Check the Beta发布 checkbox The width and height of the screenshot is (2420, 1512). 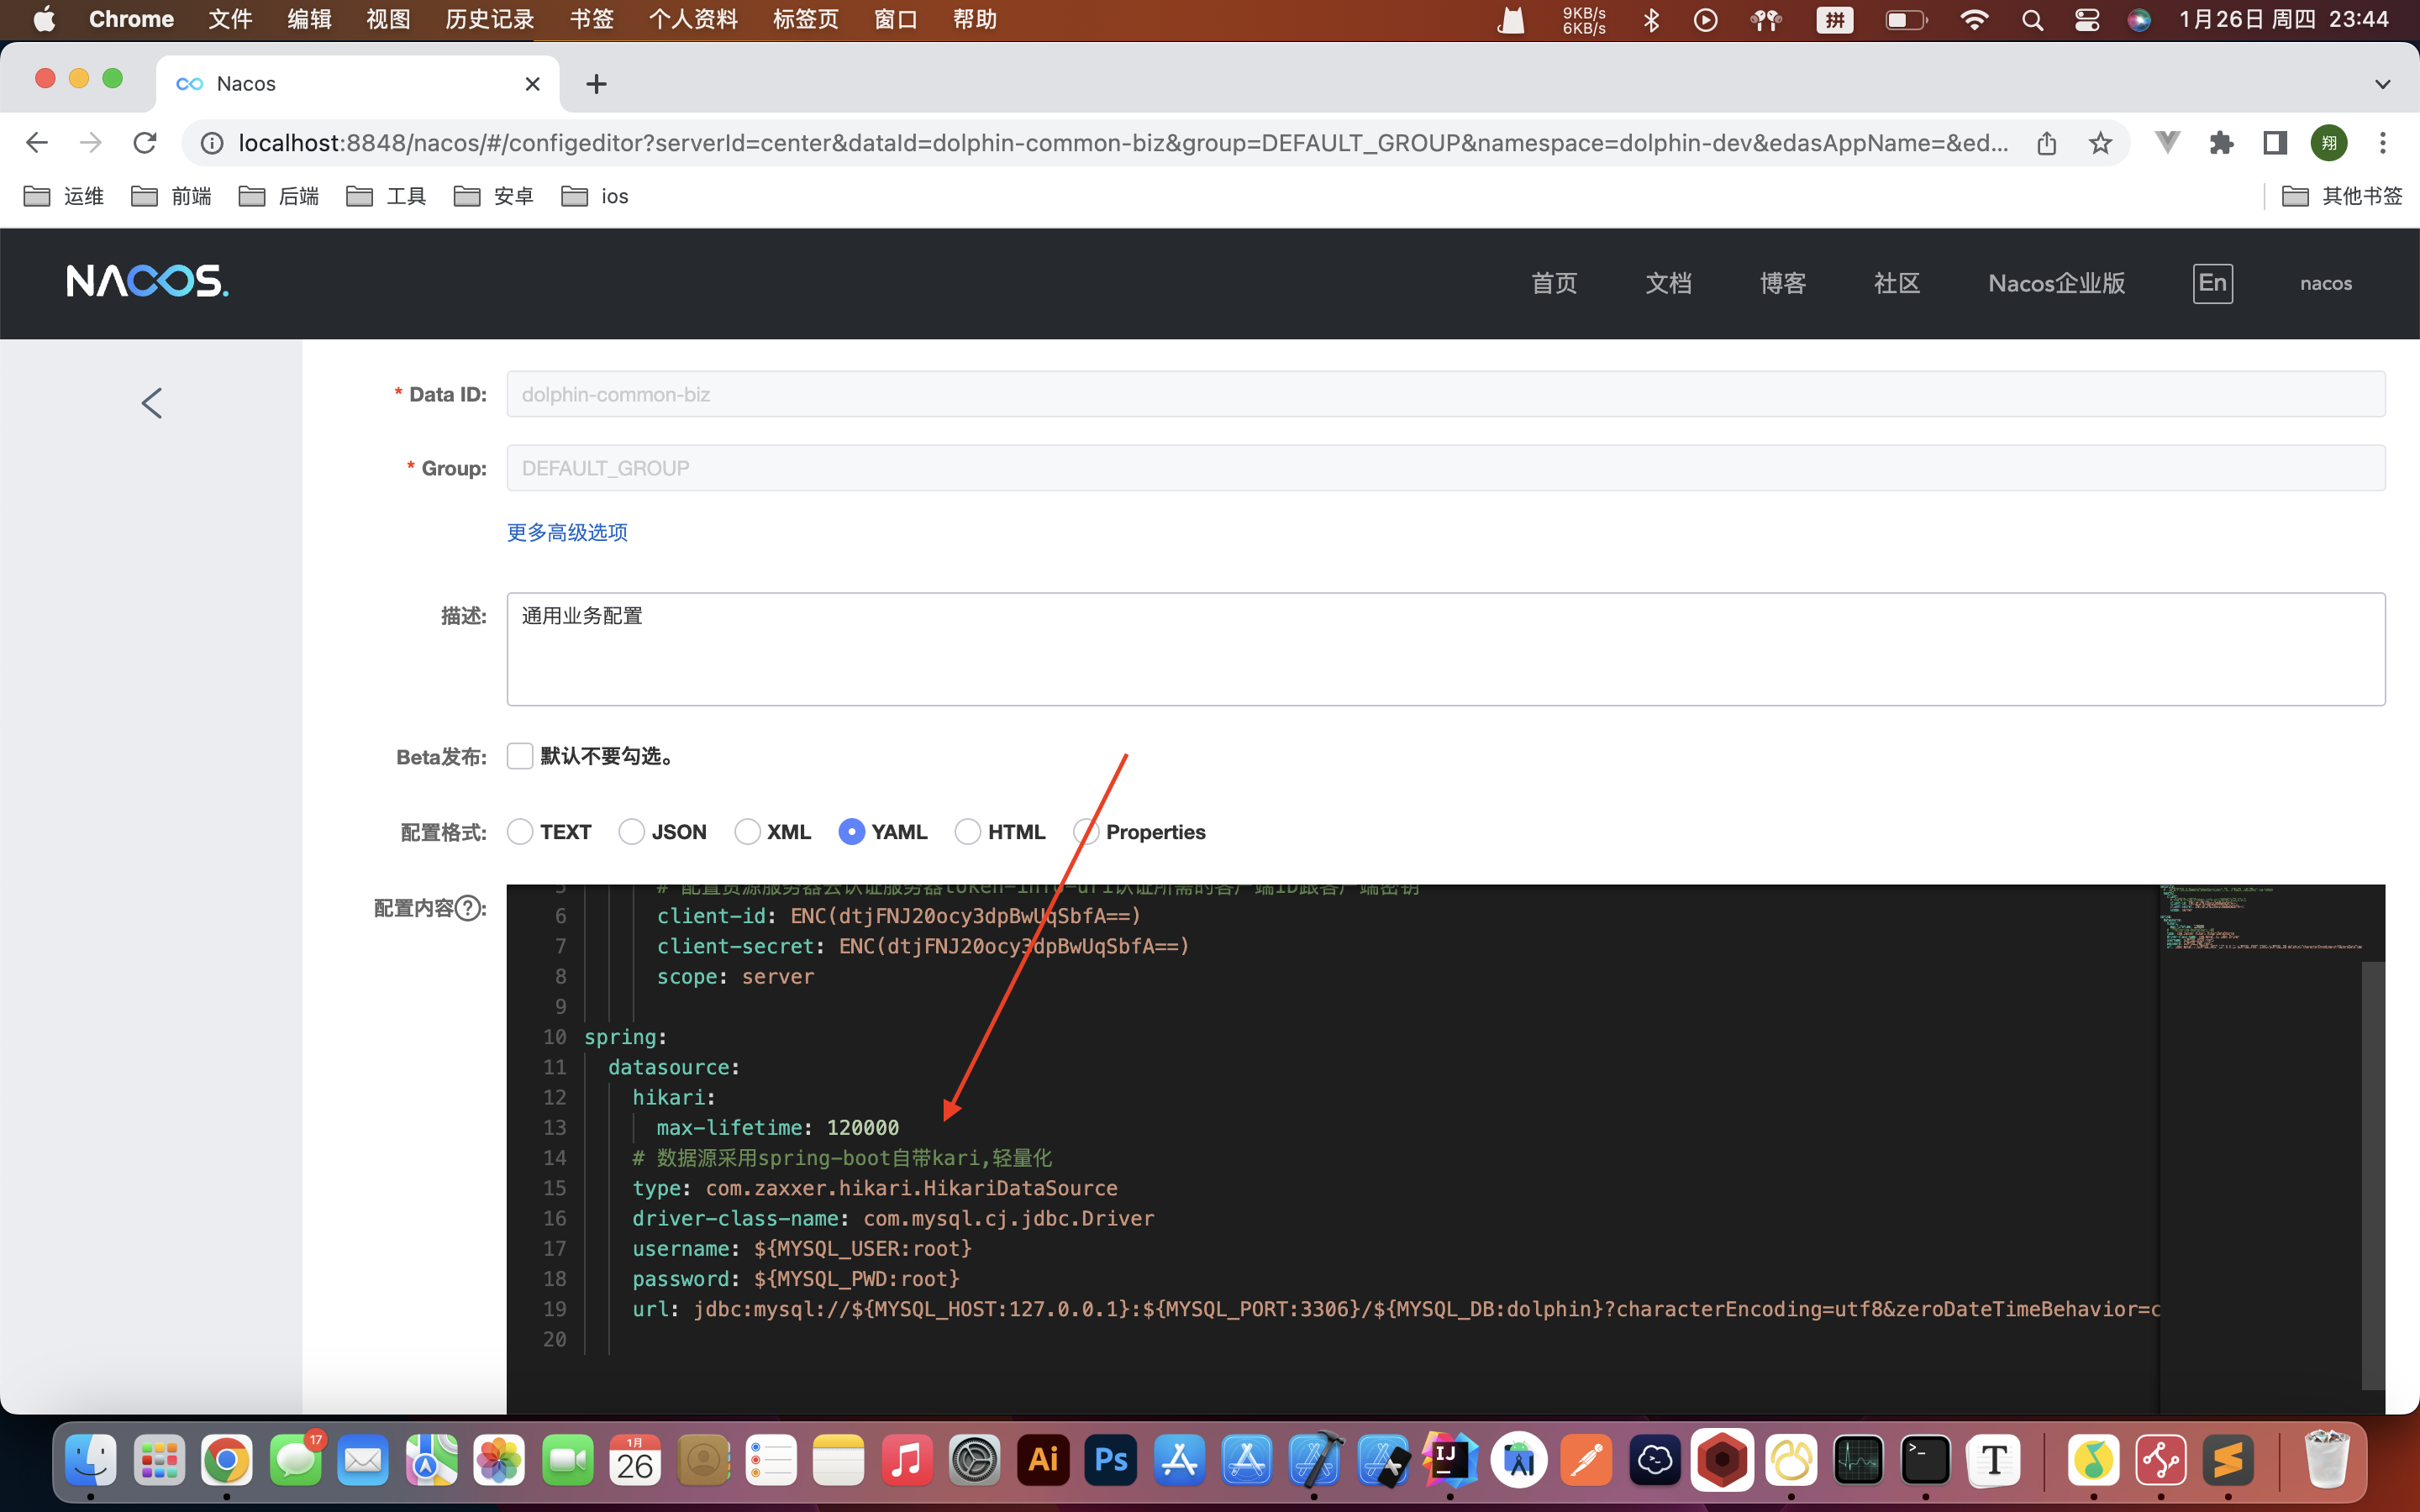(x=520, y=756)
